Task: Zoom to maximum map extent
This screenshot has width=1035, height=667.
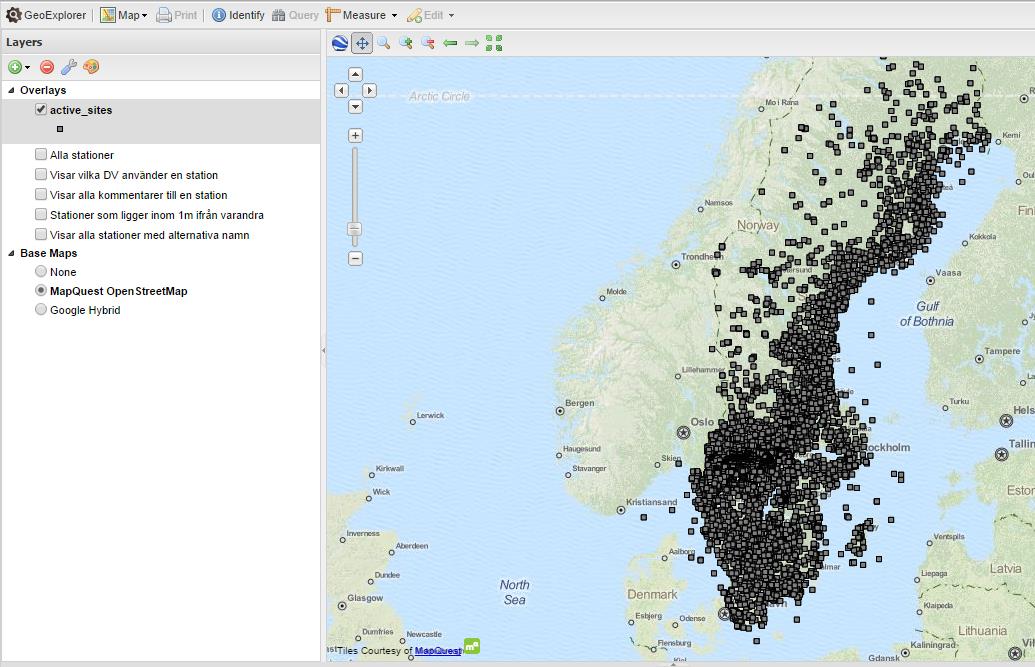Action: pyautogui.click(x=494, y=43)
